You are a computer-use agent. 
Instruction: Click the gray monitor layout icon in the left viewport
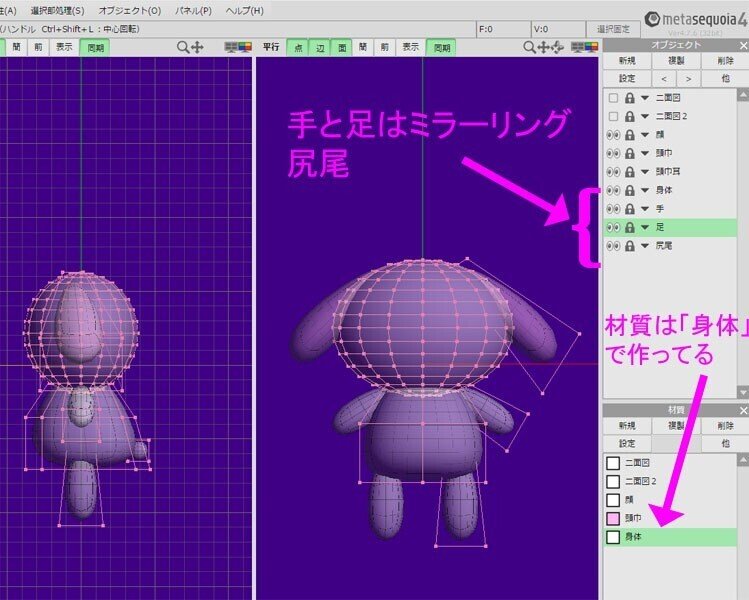click(x=231, y=47)
